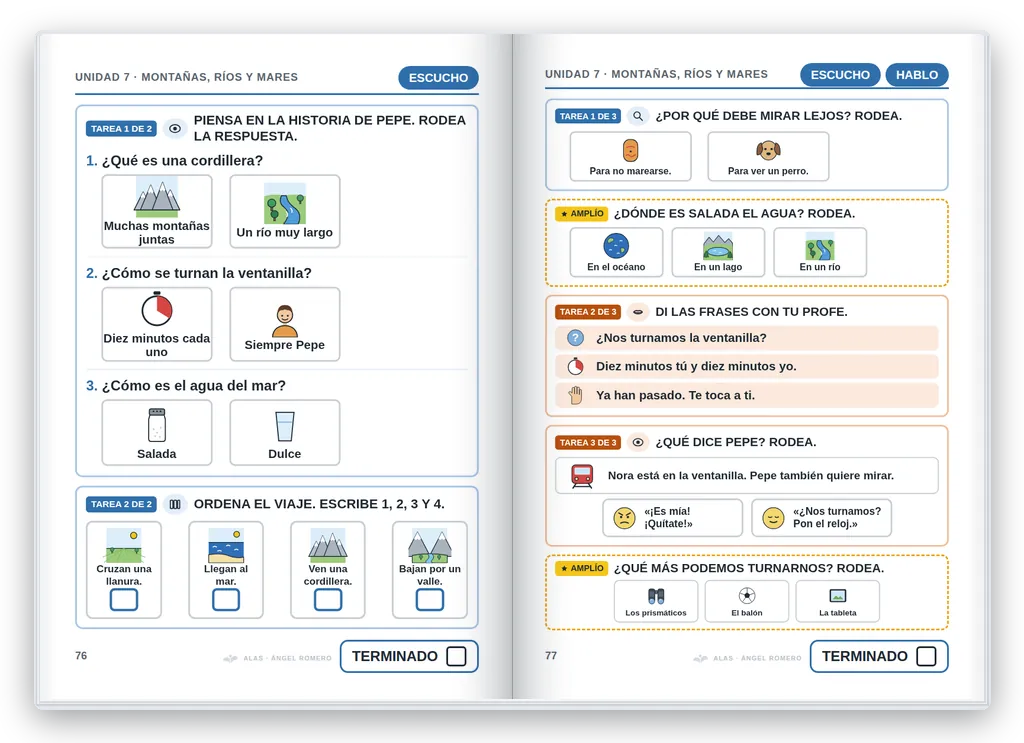Viewport: 1024px width, 743px height.
Task: Click the 'Bajan por un valle' valley picture
Action: 430,546
